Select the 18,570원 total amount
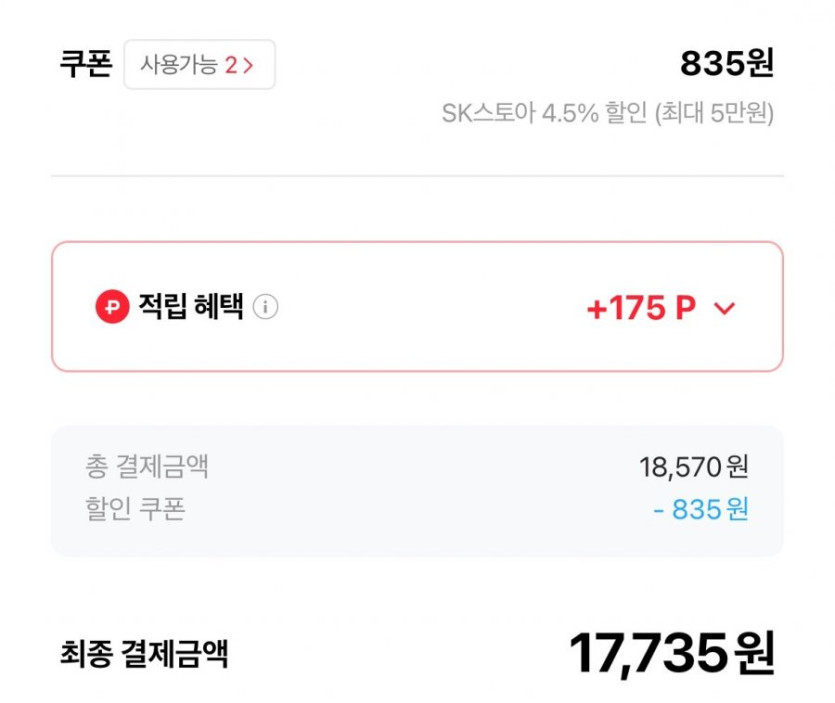This screenshot has height=703, width=835. click(693, 467)
